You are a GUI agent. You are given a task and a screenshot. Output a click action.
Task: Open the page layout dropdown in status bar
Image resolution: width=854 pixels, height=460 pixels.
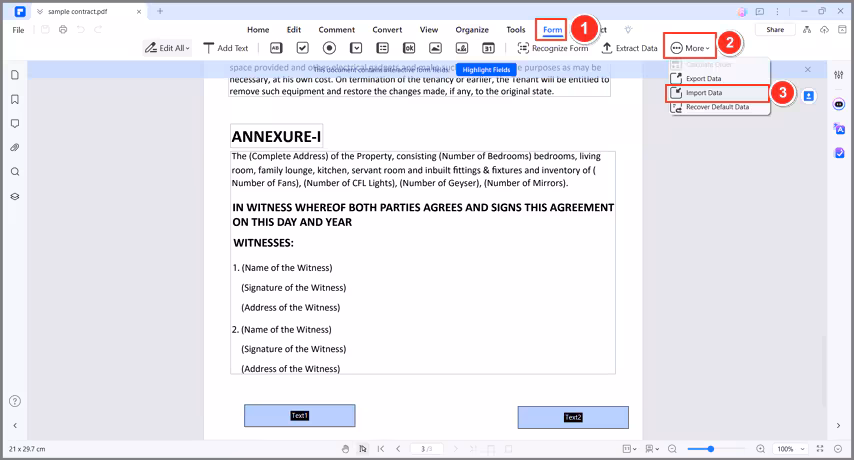point(629,449)
